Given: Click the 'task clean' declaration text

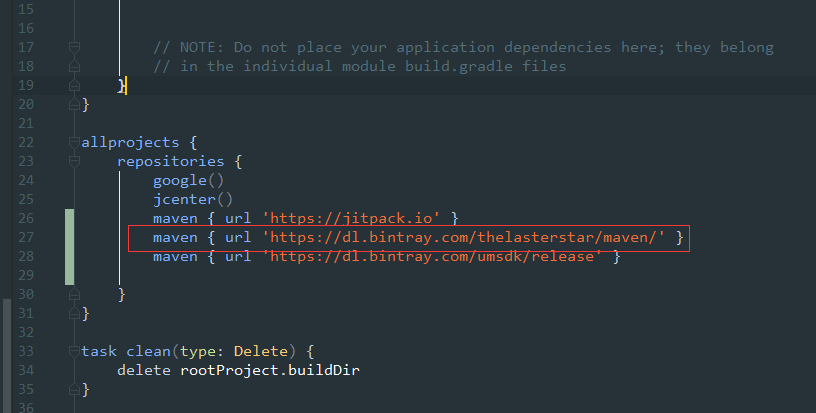Looking at the screenshot, I should (126, 352).
